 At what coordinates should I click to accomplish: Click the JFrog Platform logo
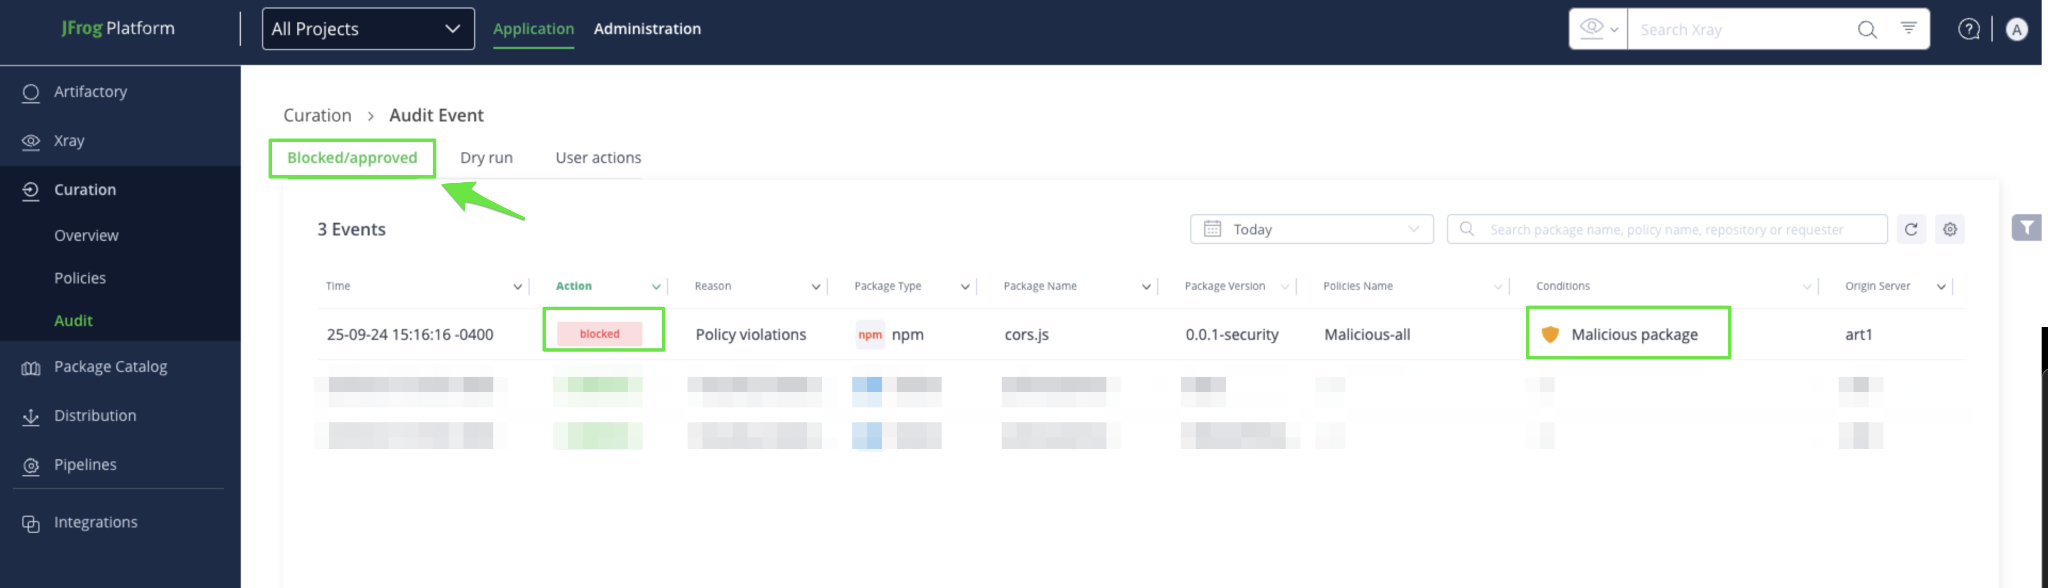[x=118, y=28]
